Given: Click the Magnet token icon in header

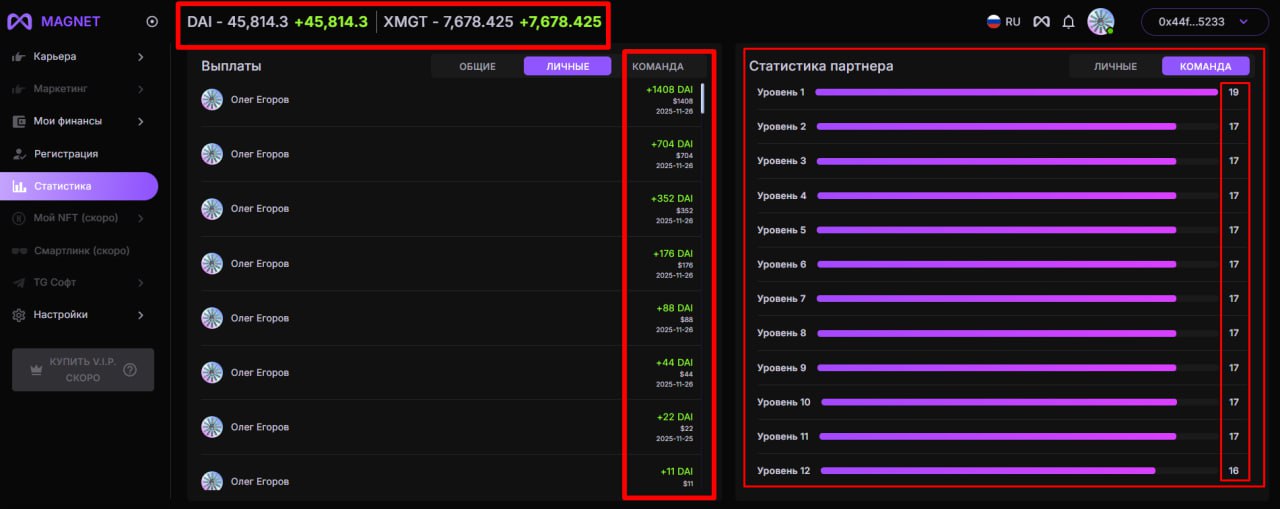Looking at the screenshot, I should click(x=1041, y=21).
